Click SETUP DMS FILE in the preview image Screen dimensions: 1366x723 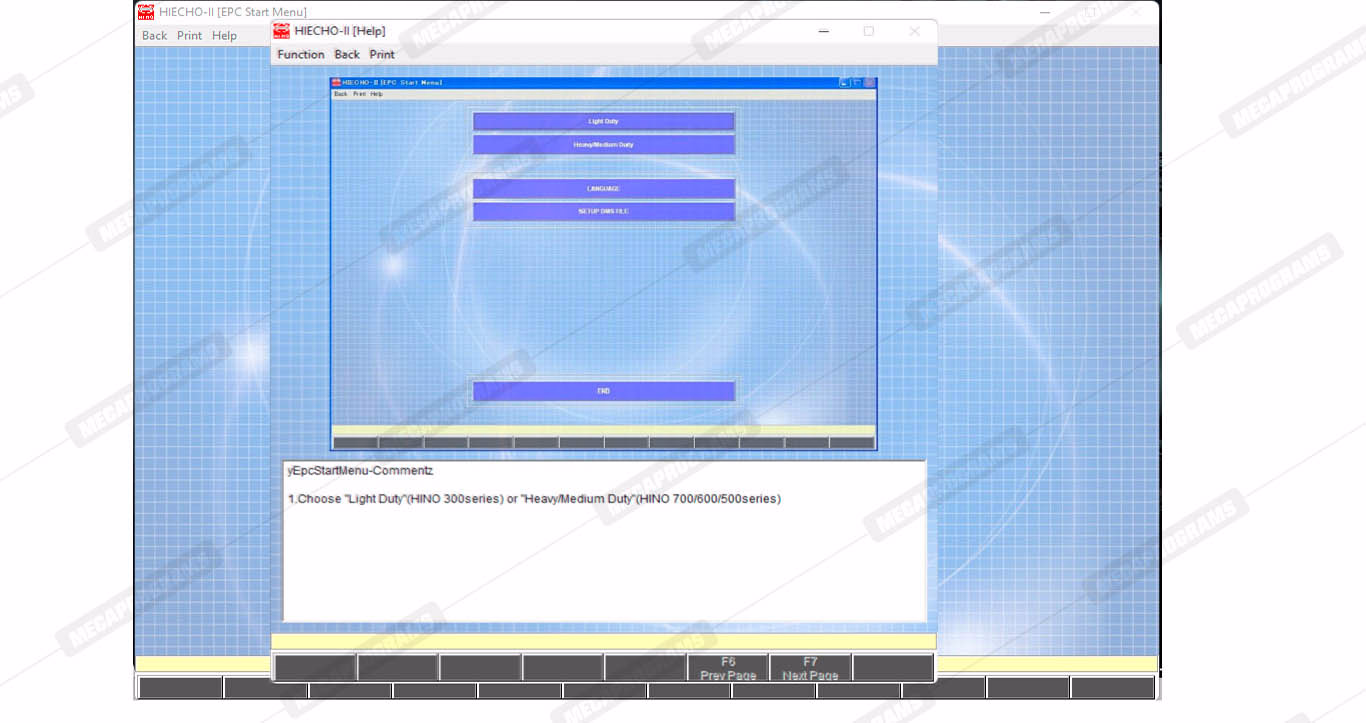(603, 212)
